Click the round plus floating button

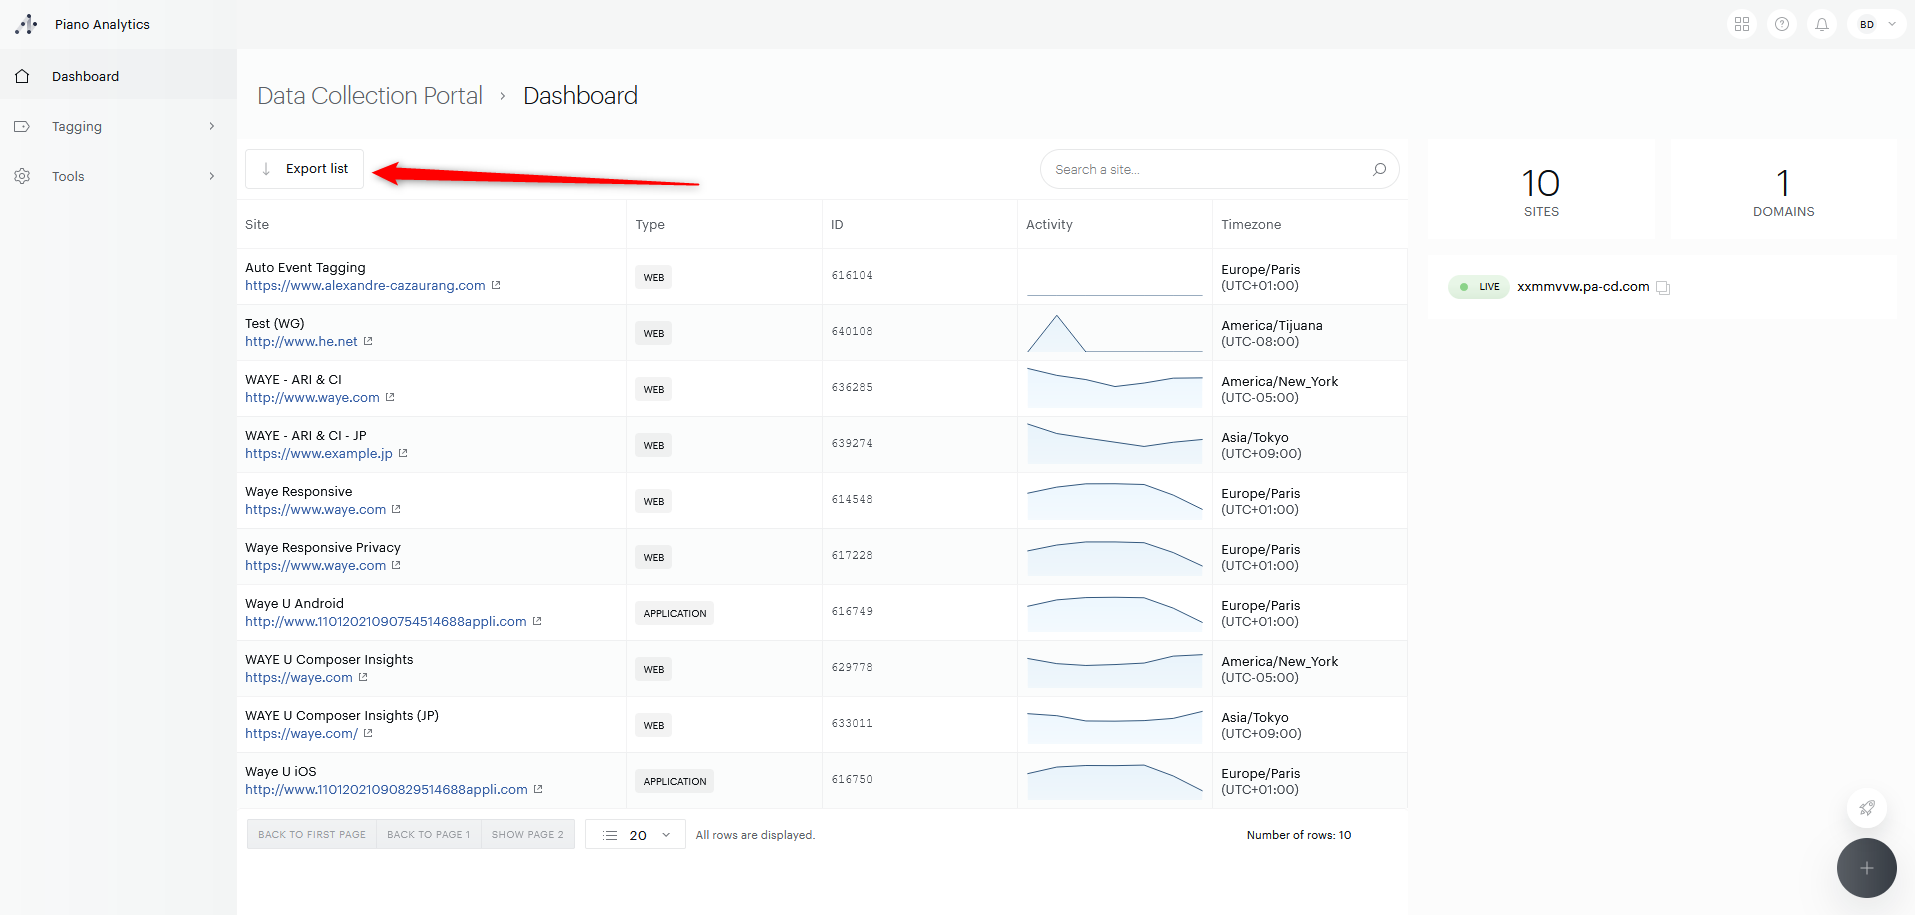[x=1866, y=868]
